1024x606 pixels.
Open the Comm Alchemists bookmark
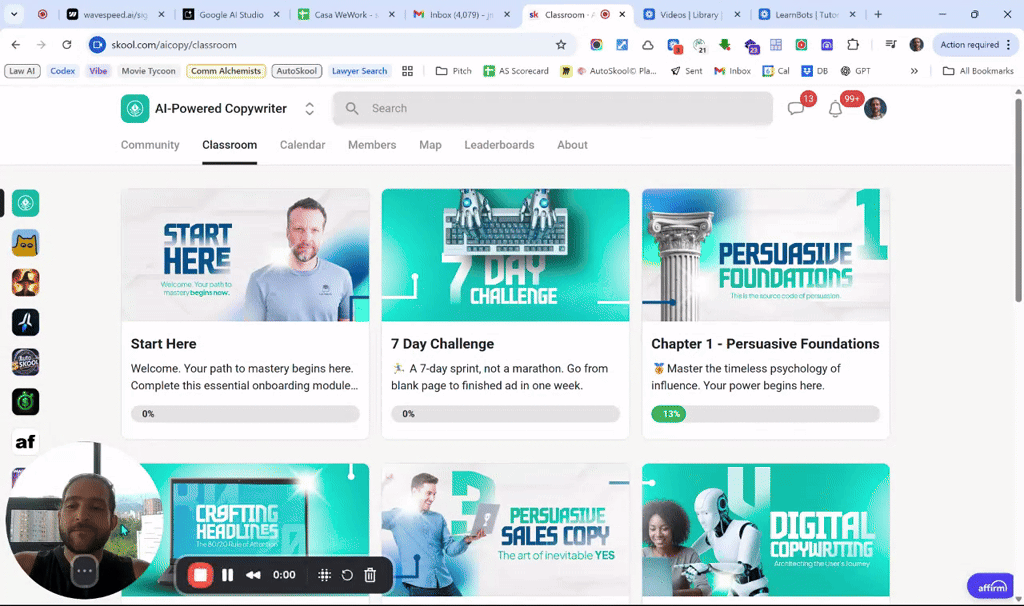pyautogui.click(x=226, y=71)
